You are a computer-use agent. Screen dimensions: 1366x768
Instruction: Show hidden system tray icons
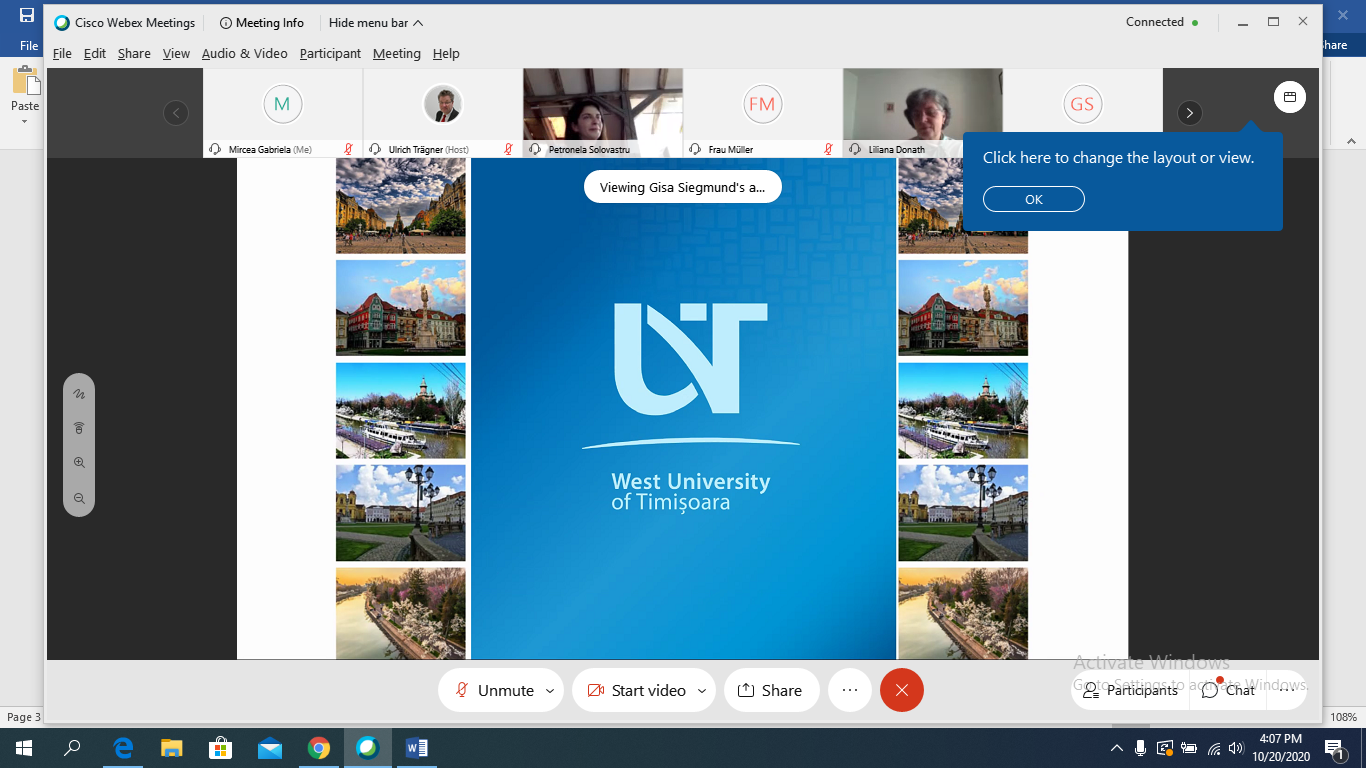click(1117, 748)
